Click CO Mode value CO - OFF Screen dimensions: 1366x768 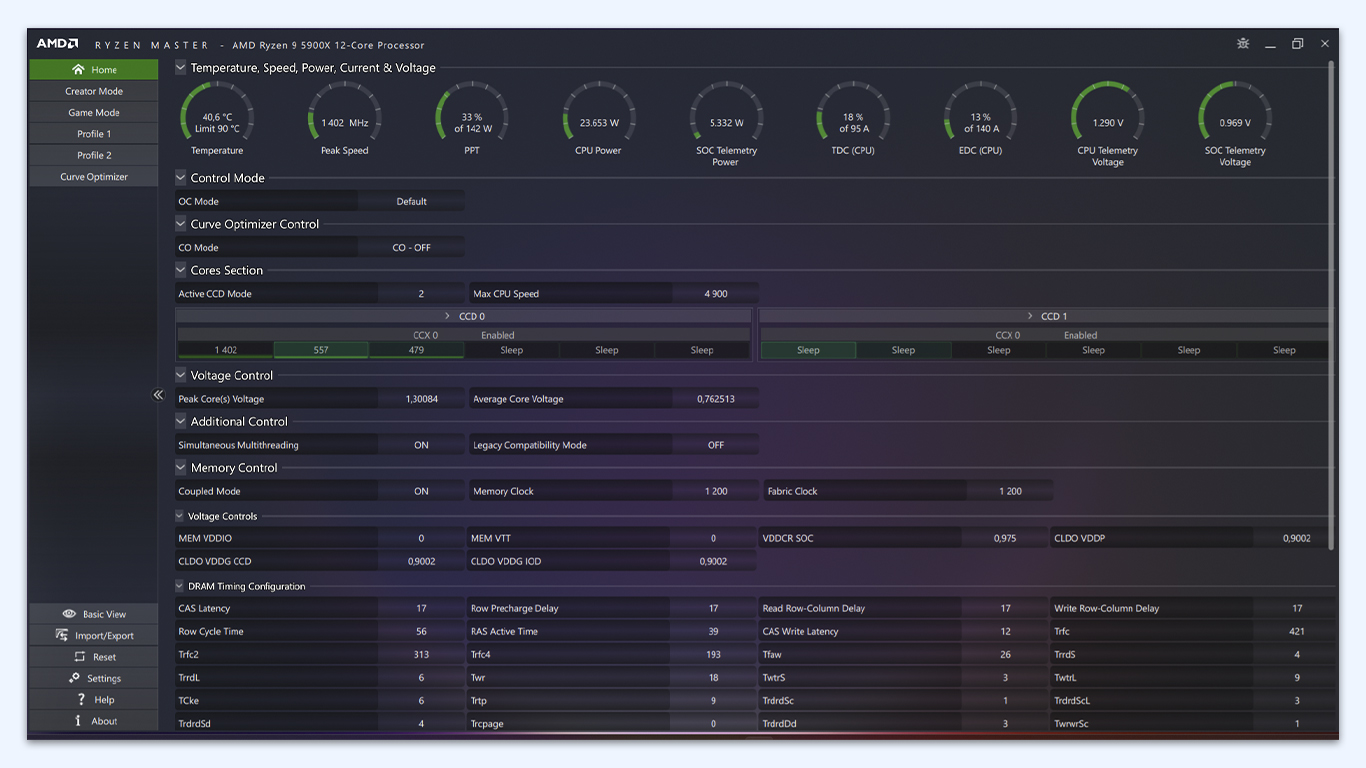coord(411,248)
